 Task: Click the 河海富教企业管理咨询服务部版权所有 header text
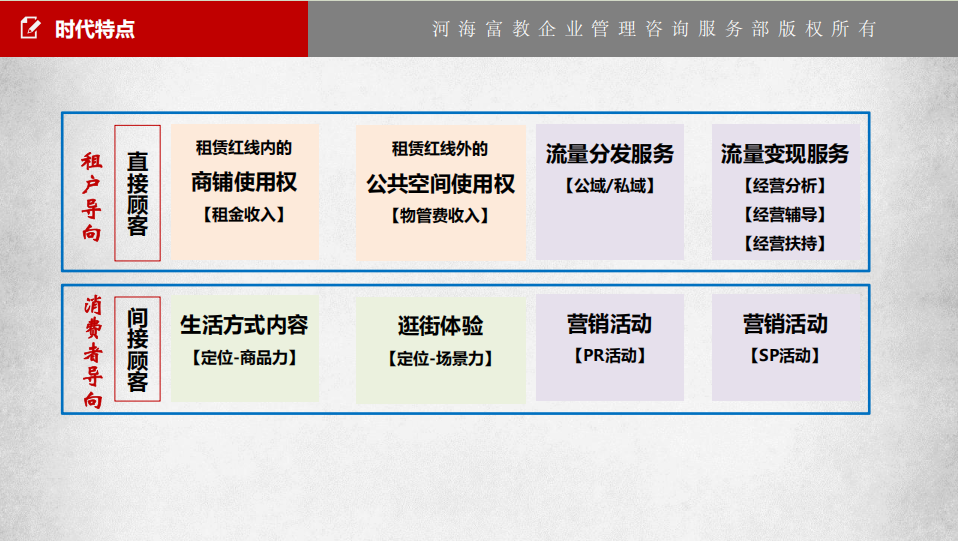click(x=654, y=29)
